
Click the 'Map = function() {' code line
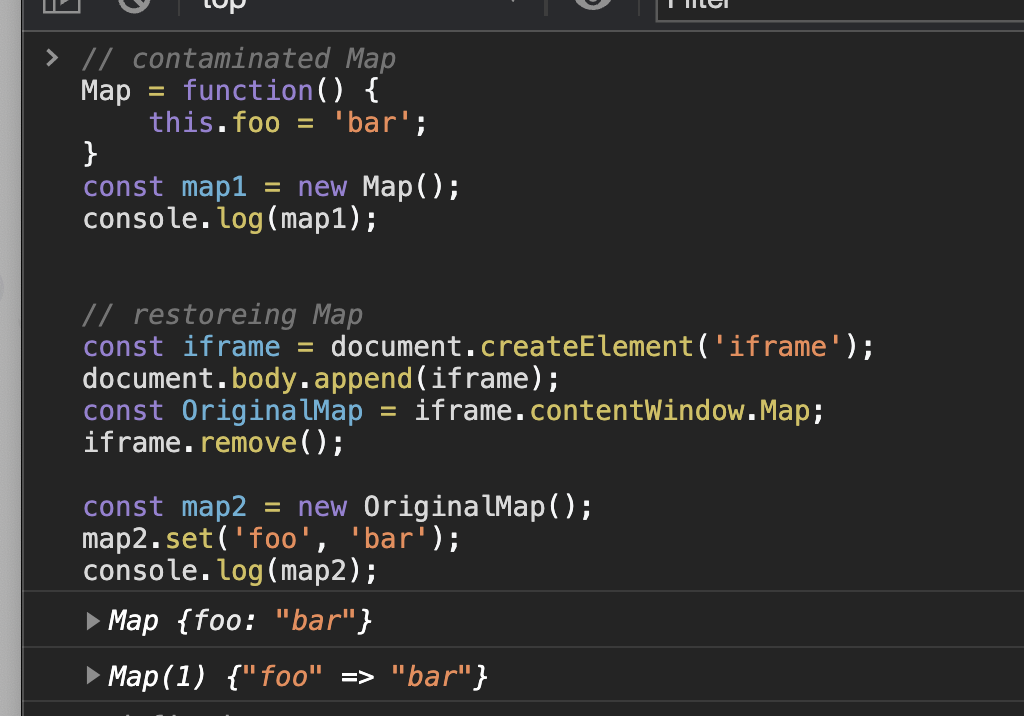tap(230, 90)
